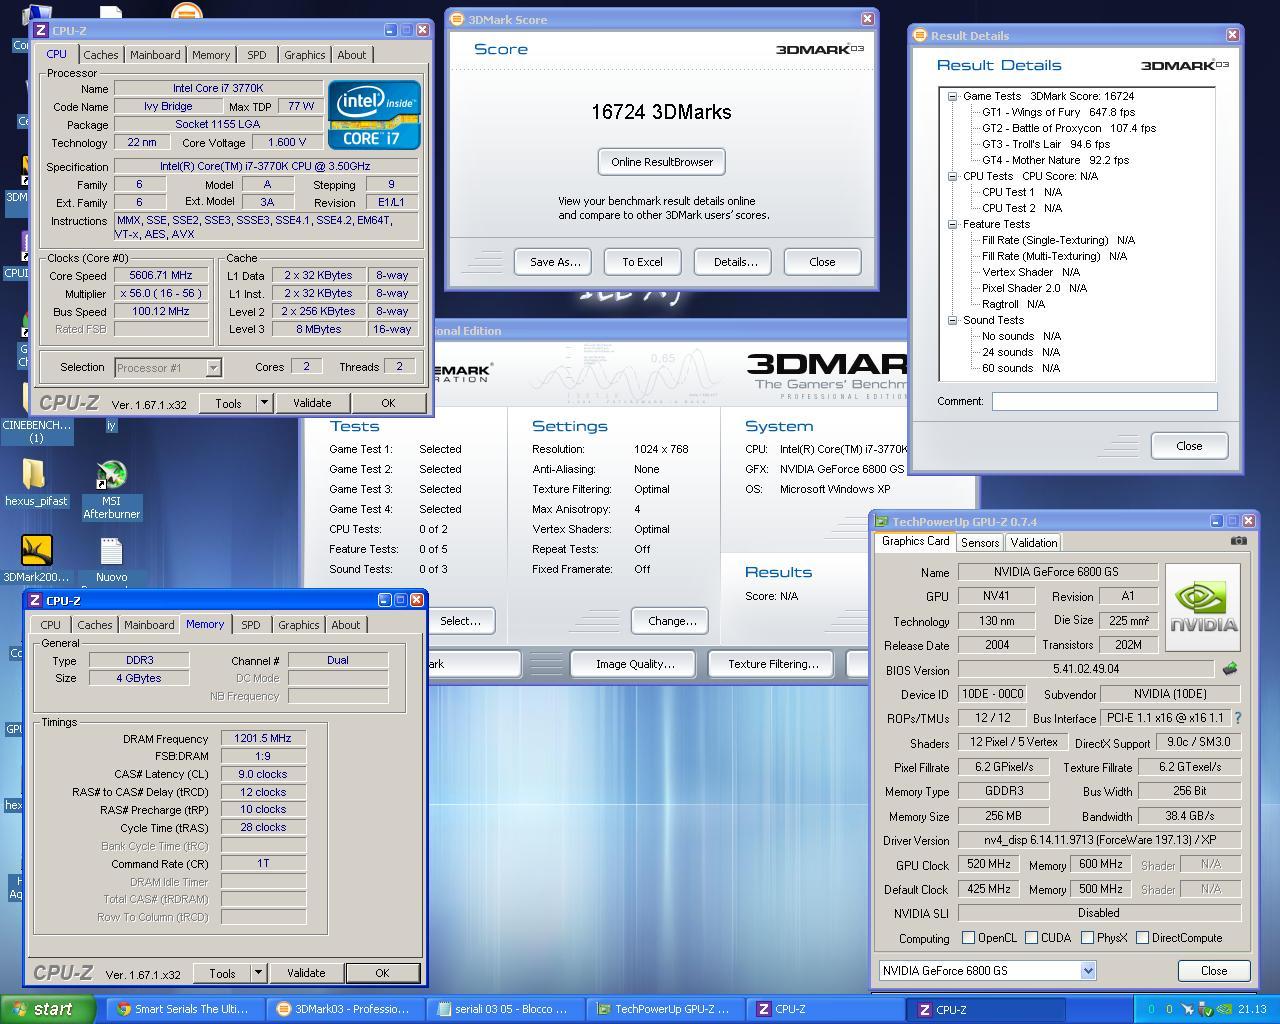Collapse the Sound Tests tree node
Image resolution: width=1280 pixels, height=1024 pixels.
(952, 321)
